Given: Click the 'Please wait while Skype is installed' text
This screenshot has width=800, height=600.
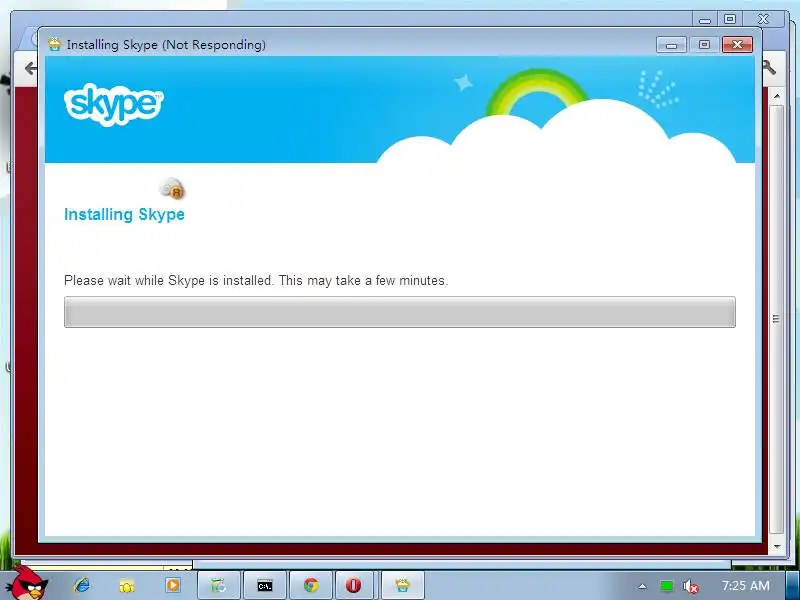Looking at the screenshot, I should coord(256,281).
